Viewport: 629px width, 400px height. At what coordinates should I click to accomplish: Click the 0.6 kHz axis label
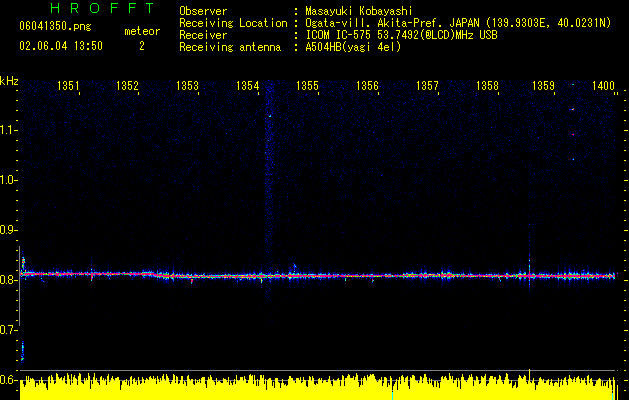tap(7, 380)
